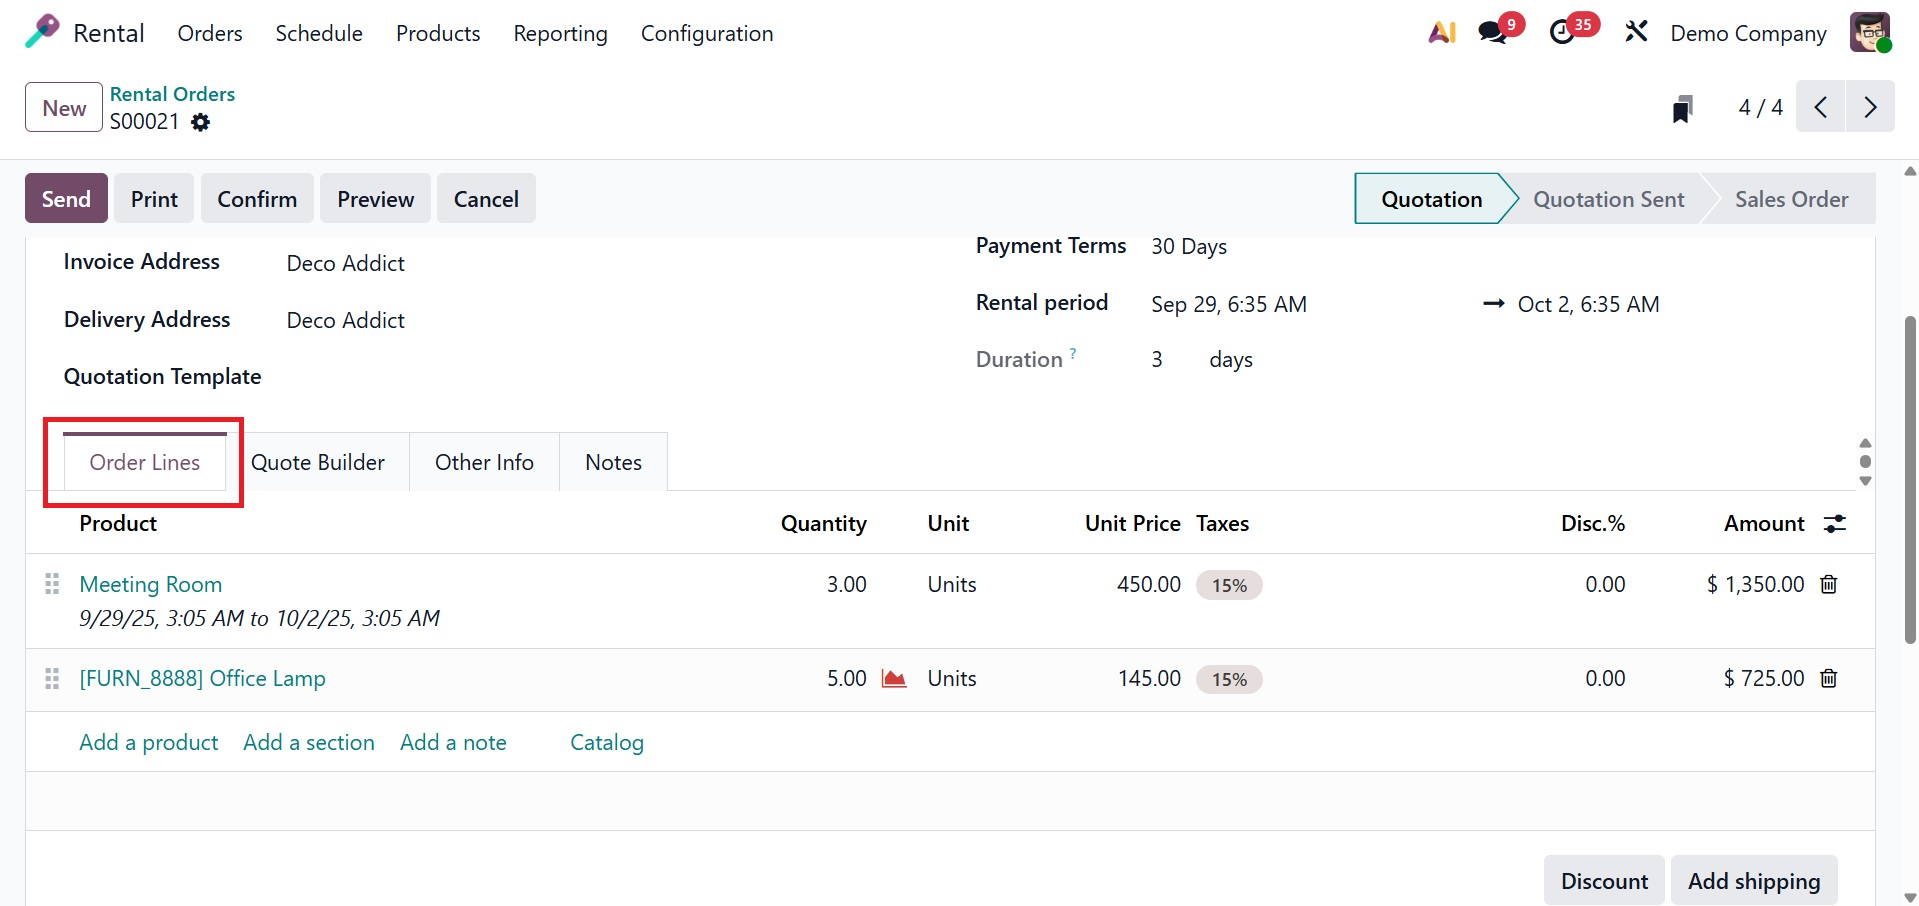This screenshot has height=906, width=1919.
Task: Click the Rental app key icon
Action: [x=42, y=32]
